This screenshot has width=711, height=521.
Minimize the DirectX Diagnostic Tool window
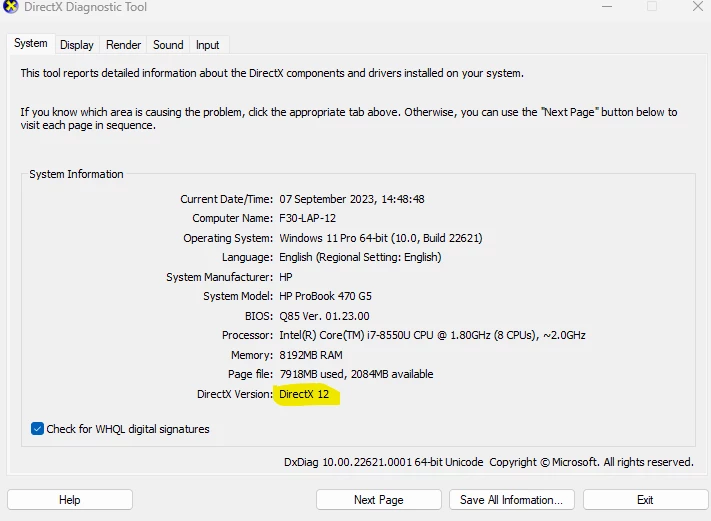coord(607,6)
